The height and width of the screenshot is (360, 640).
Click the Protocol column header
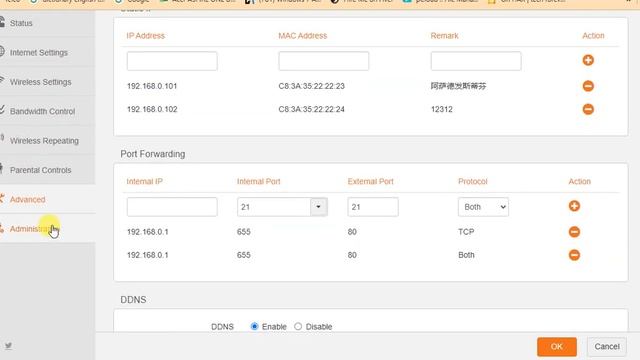click(x=472, y=181)
